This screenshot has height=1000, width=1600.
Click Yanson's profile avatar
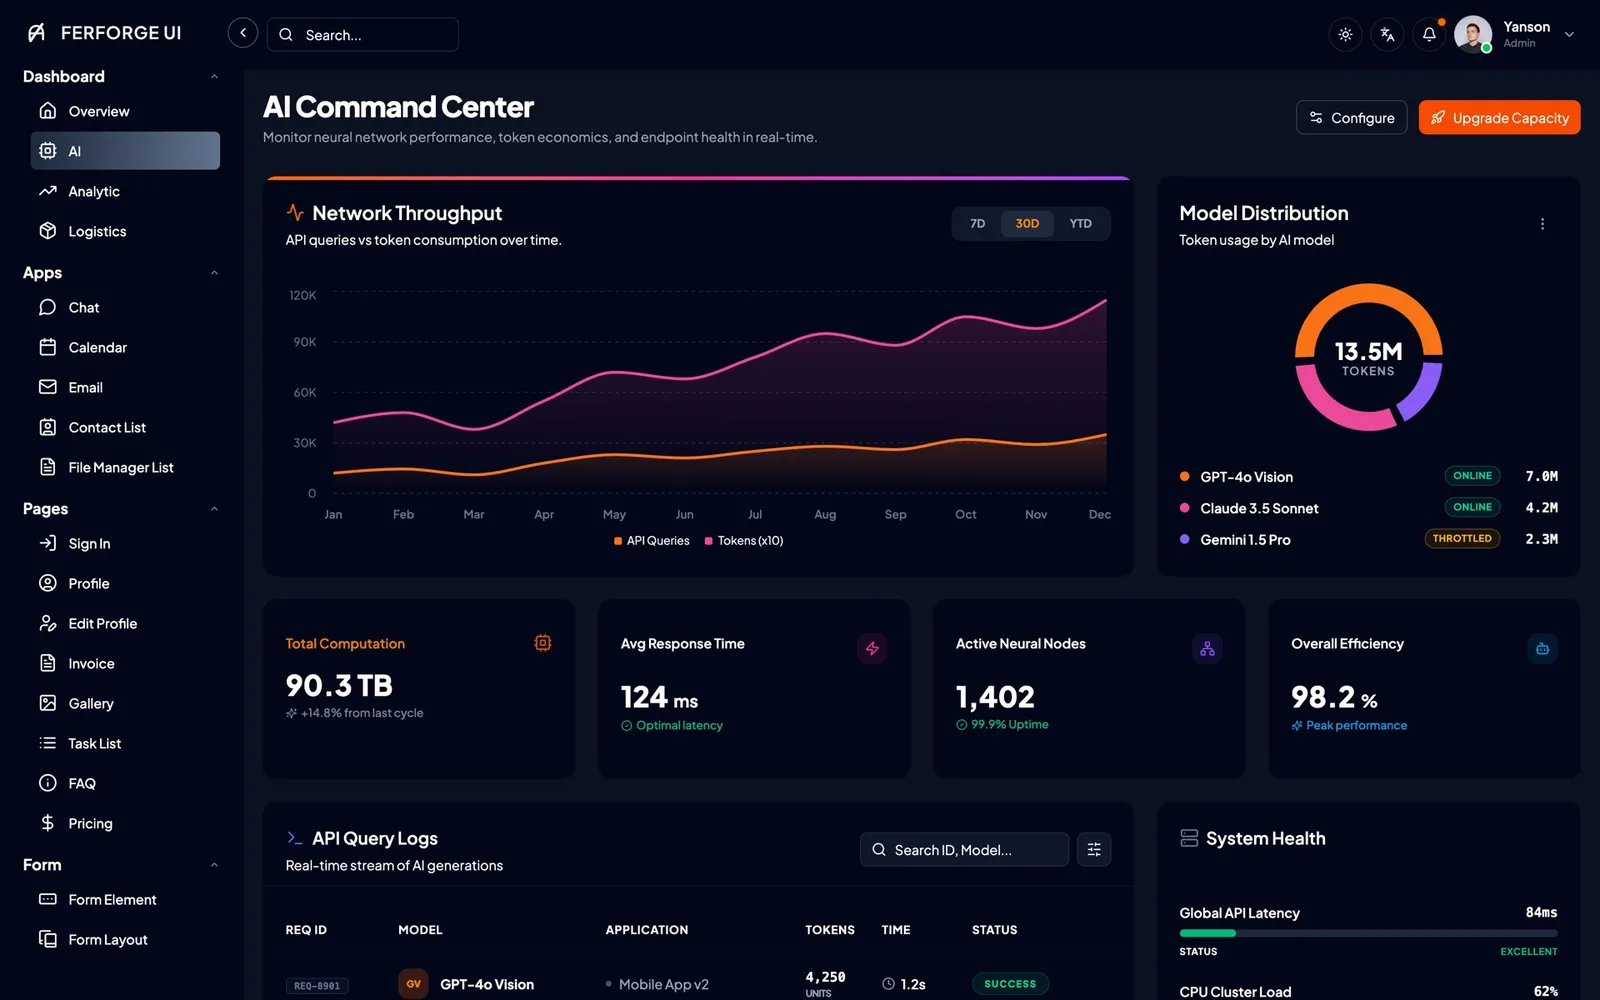coord(1473,34)
